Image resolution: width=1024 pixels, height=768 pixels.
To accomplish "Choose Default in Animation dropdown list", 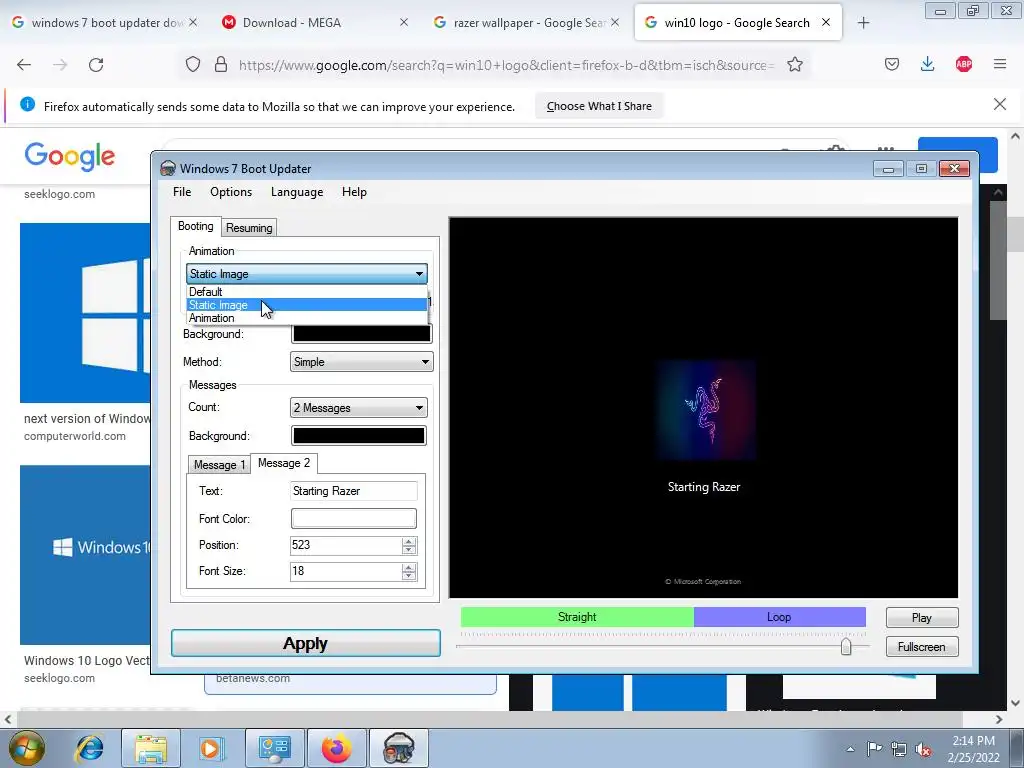I will coord(306,292).
